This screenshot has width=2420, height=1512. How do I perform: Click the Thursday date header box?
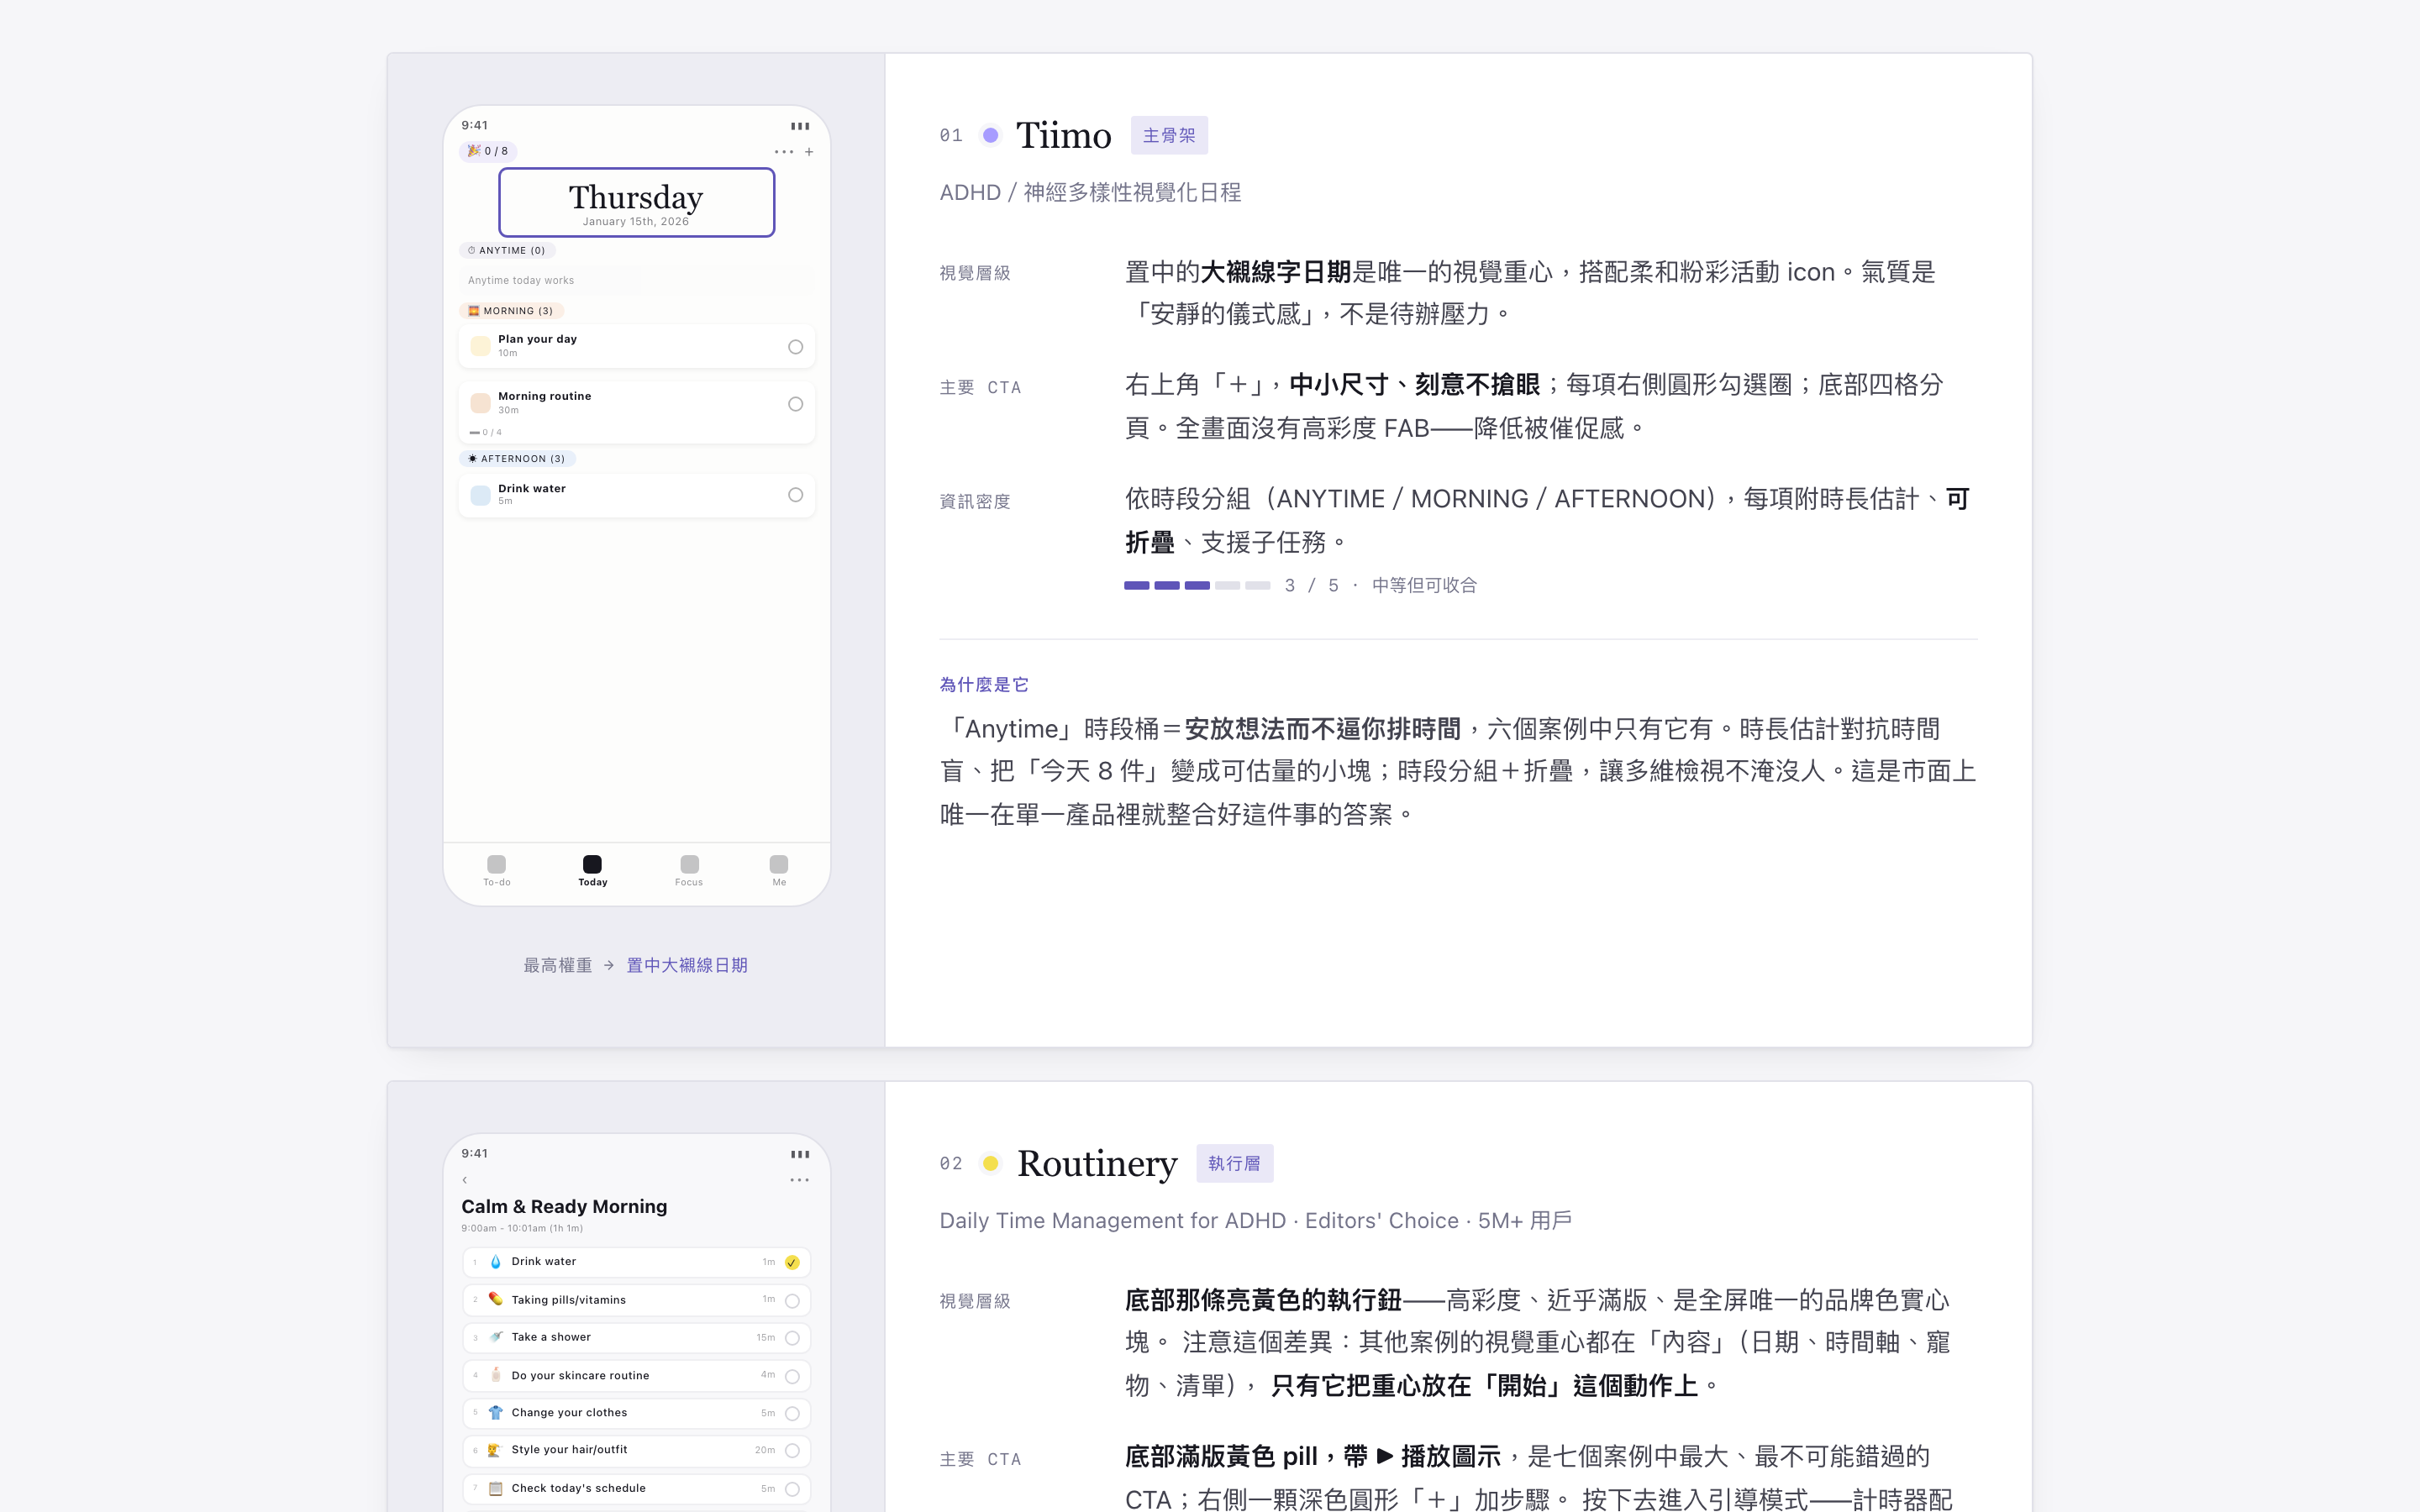pos(637,202)
